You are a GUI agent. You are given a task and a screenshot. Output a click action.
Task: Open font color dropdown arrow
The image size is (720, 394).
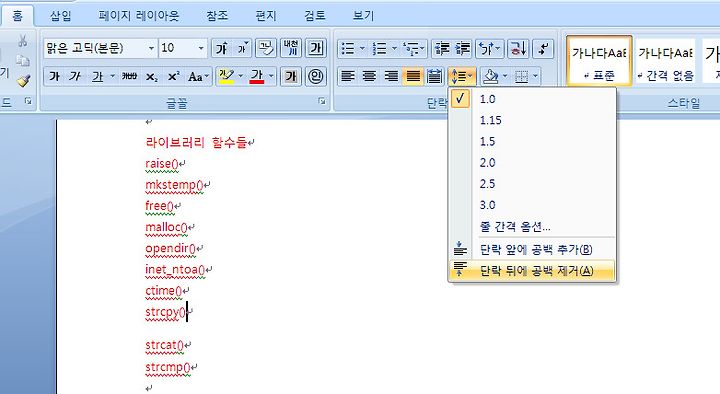(271, 76)
